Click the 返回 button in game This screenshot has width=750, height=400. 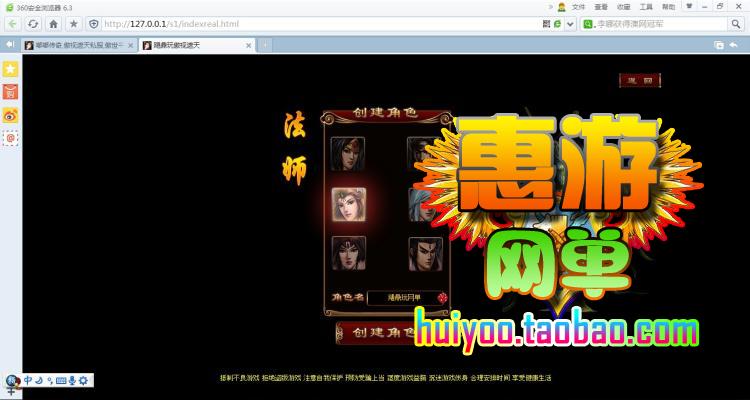coord(640,80)
